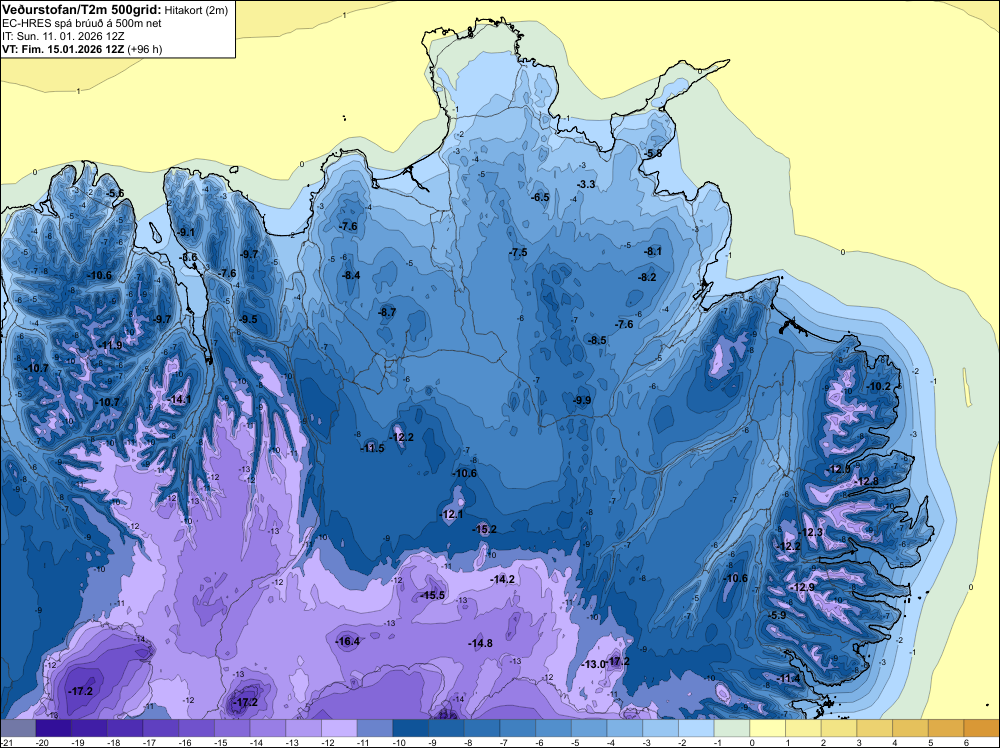Click the -5.6 temperature value on the map

[x=115, y=193]
